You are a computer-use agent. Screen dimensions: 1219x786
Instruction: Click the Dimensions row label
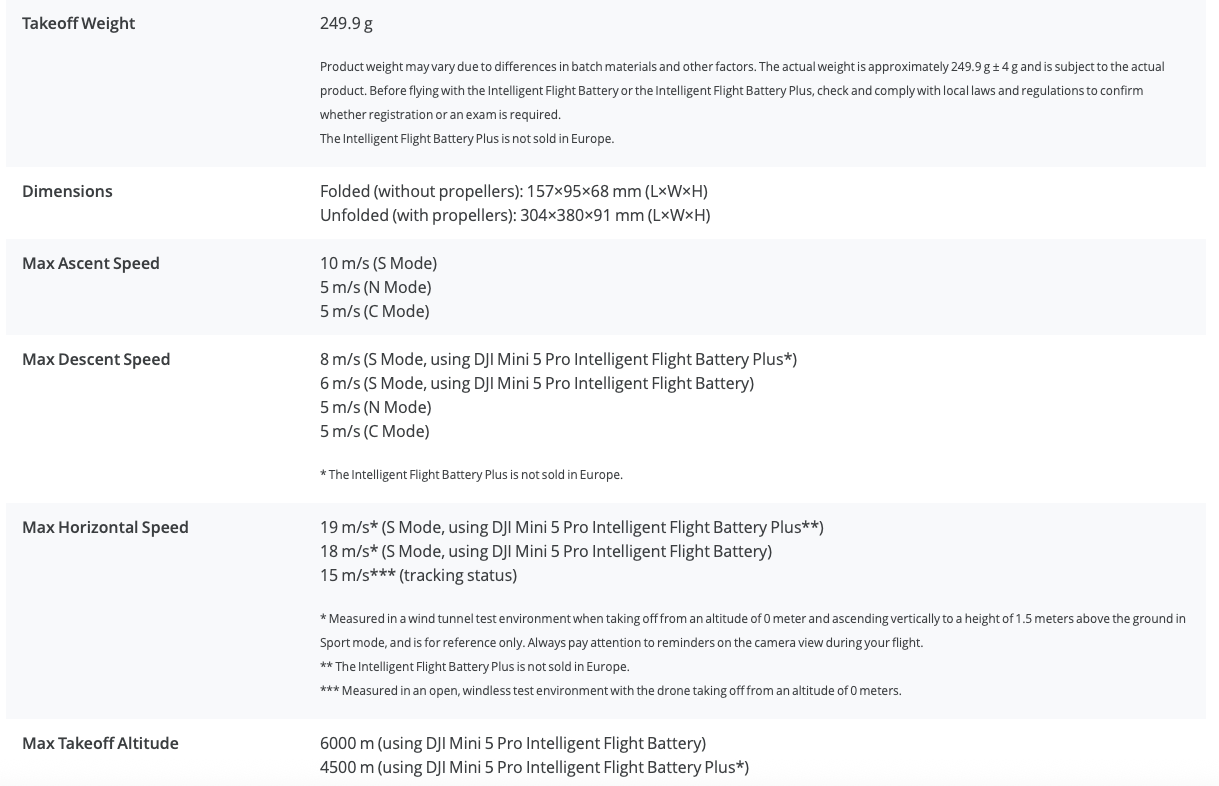(x=67, y=191)
